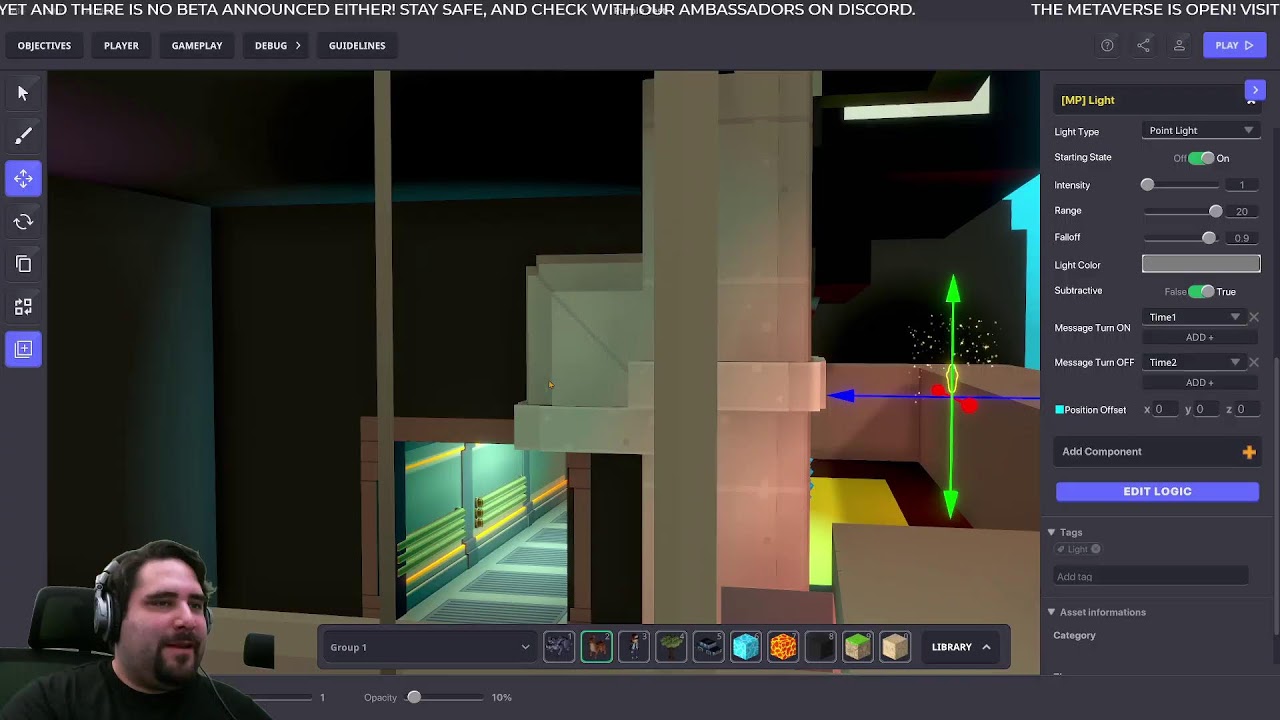The height and width of the screenshot is (720, 1280).
Task: Open the user profile icon
Action: tap(1179, 45)
